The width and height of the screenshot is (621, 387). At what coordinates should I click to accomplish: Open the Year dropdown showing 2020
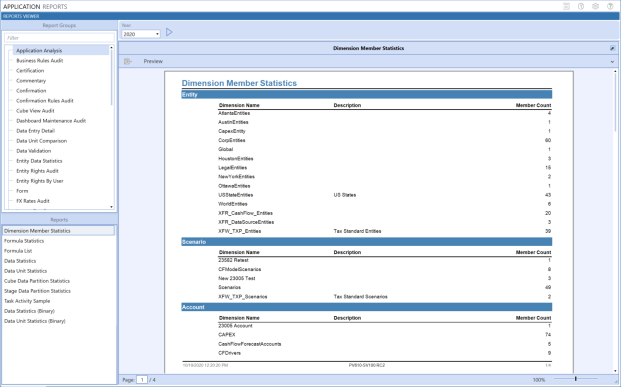point(141,34)
